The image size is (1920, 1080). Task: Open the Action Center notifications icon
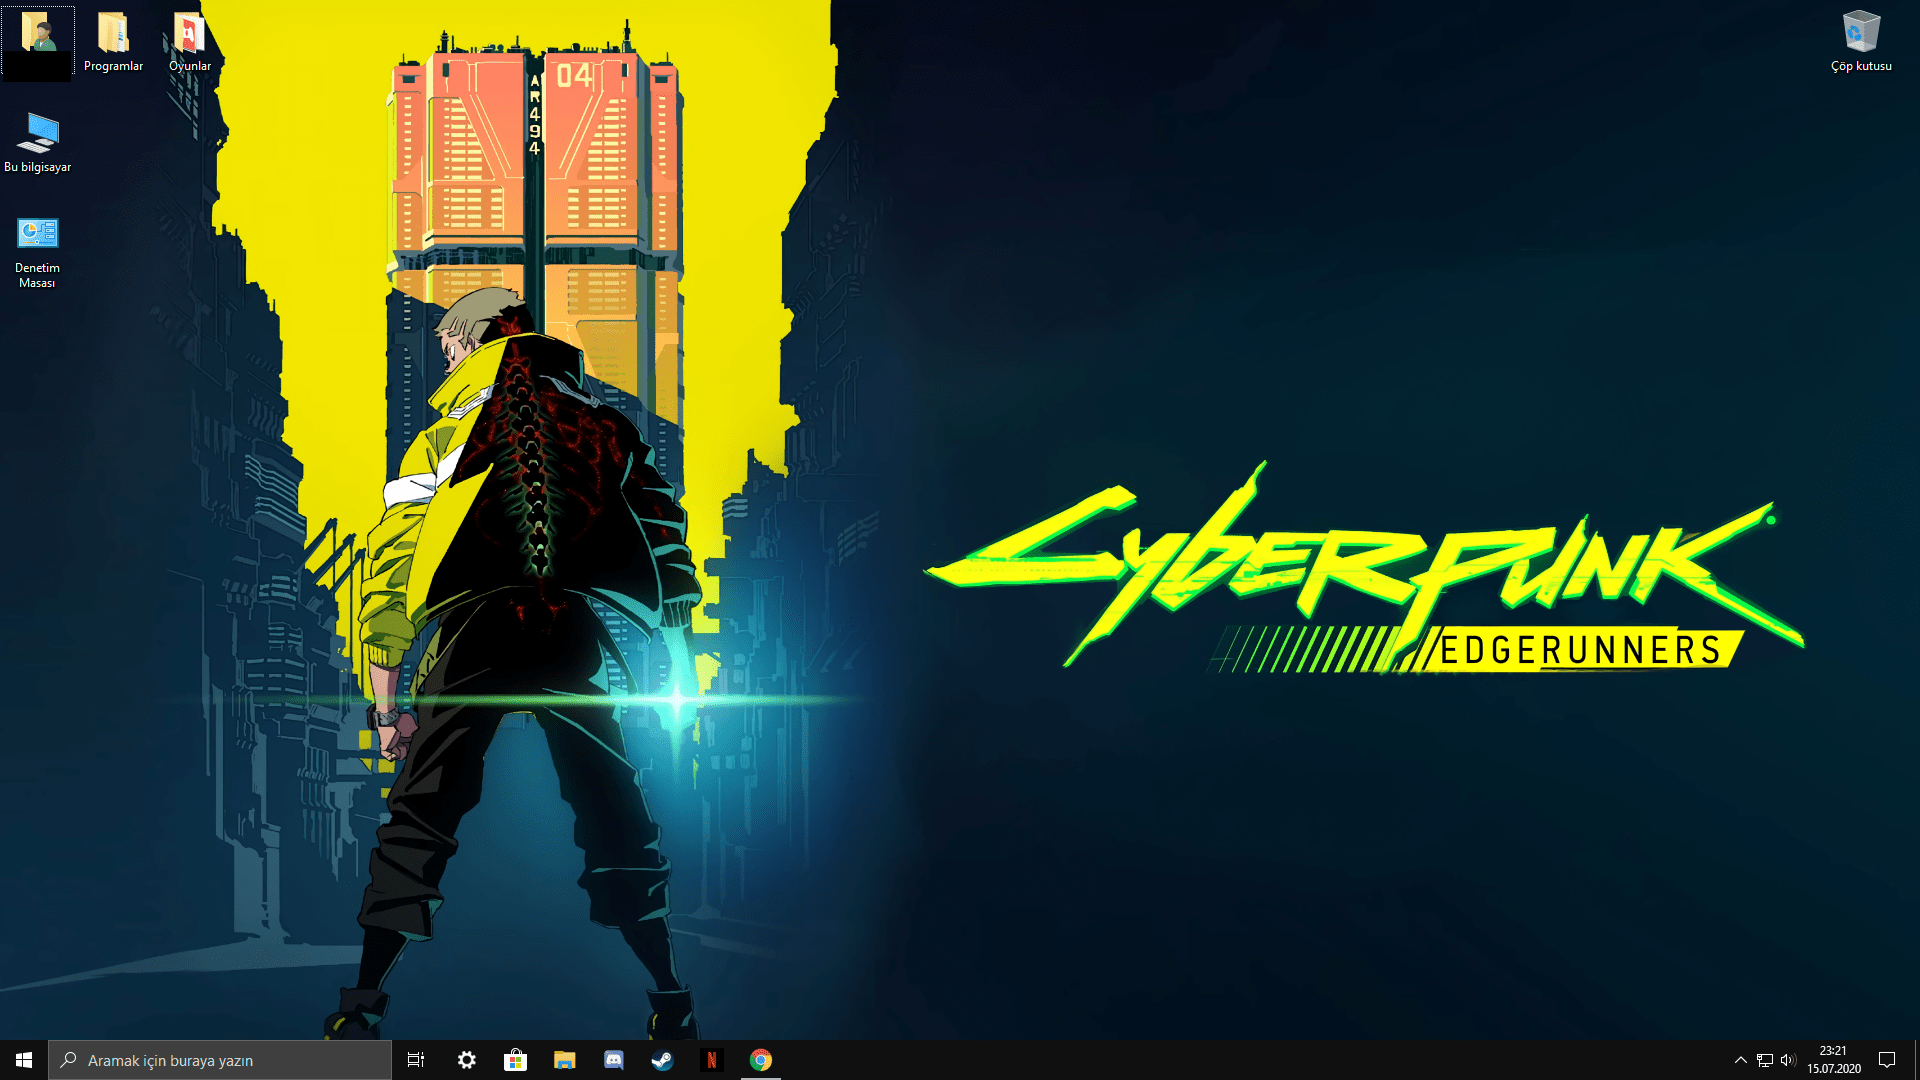tap(1887, 1060)
